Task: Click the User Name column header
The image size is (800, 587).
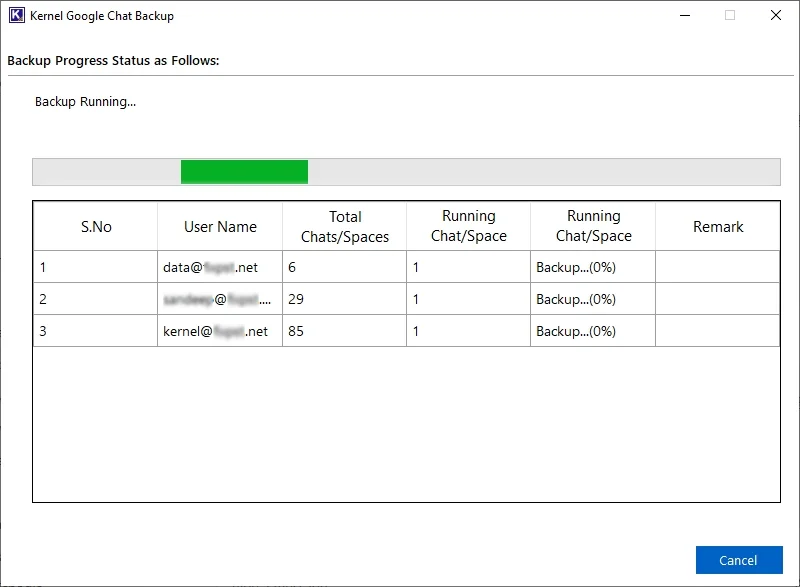Action: coord(218,226)
